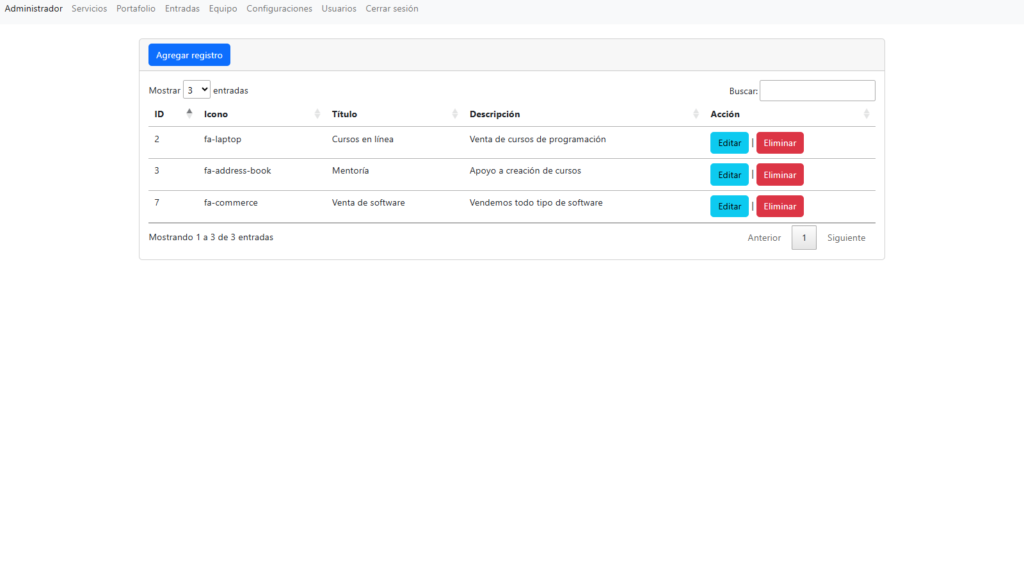The image size is (1024, 586).
Task: Select page 1 in pagination
Action: (804, 238)
